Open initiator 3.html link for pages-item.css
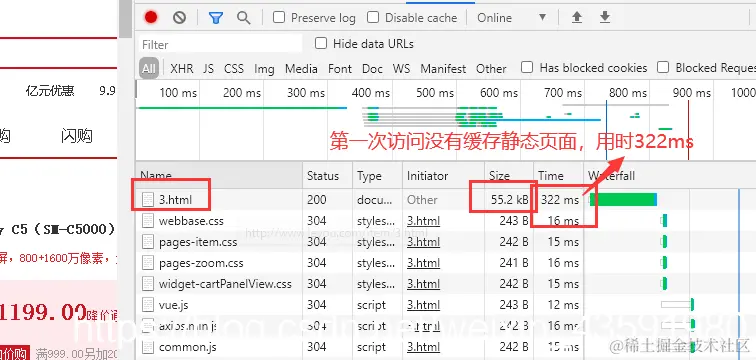The height and width of the screenshot is (360, 756). tap(423, 242)
